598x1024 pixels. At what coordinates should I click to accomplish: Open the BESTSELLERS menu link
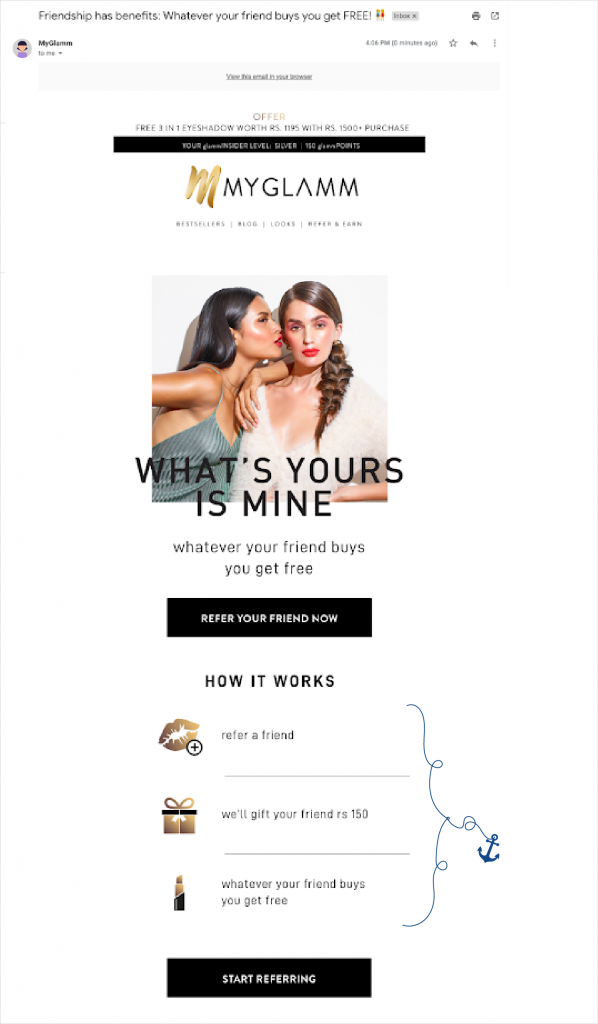click(200, 224)
